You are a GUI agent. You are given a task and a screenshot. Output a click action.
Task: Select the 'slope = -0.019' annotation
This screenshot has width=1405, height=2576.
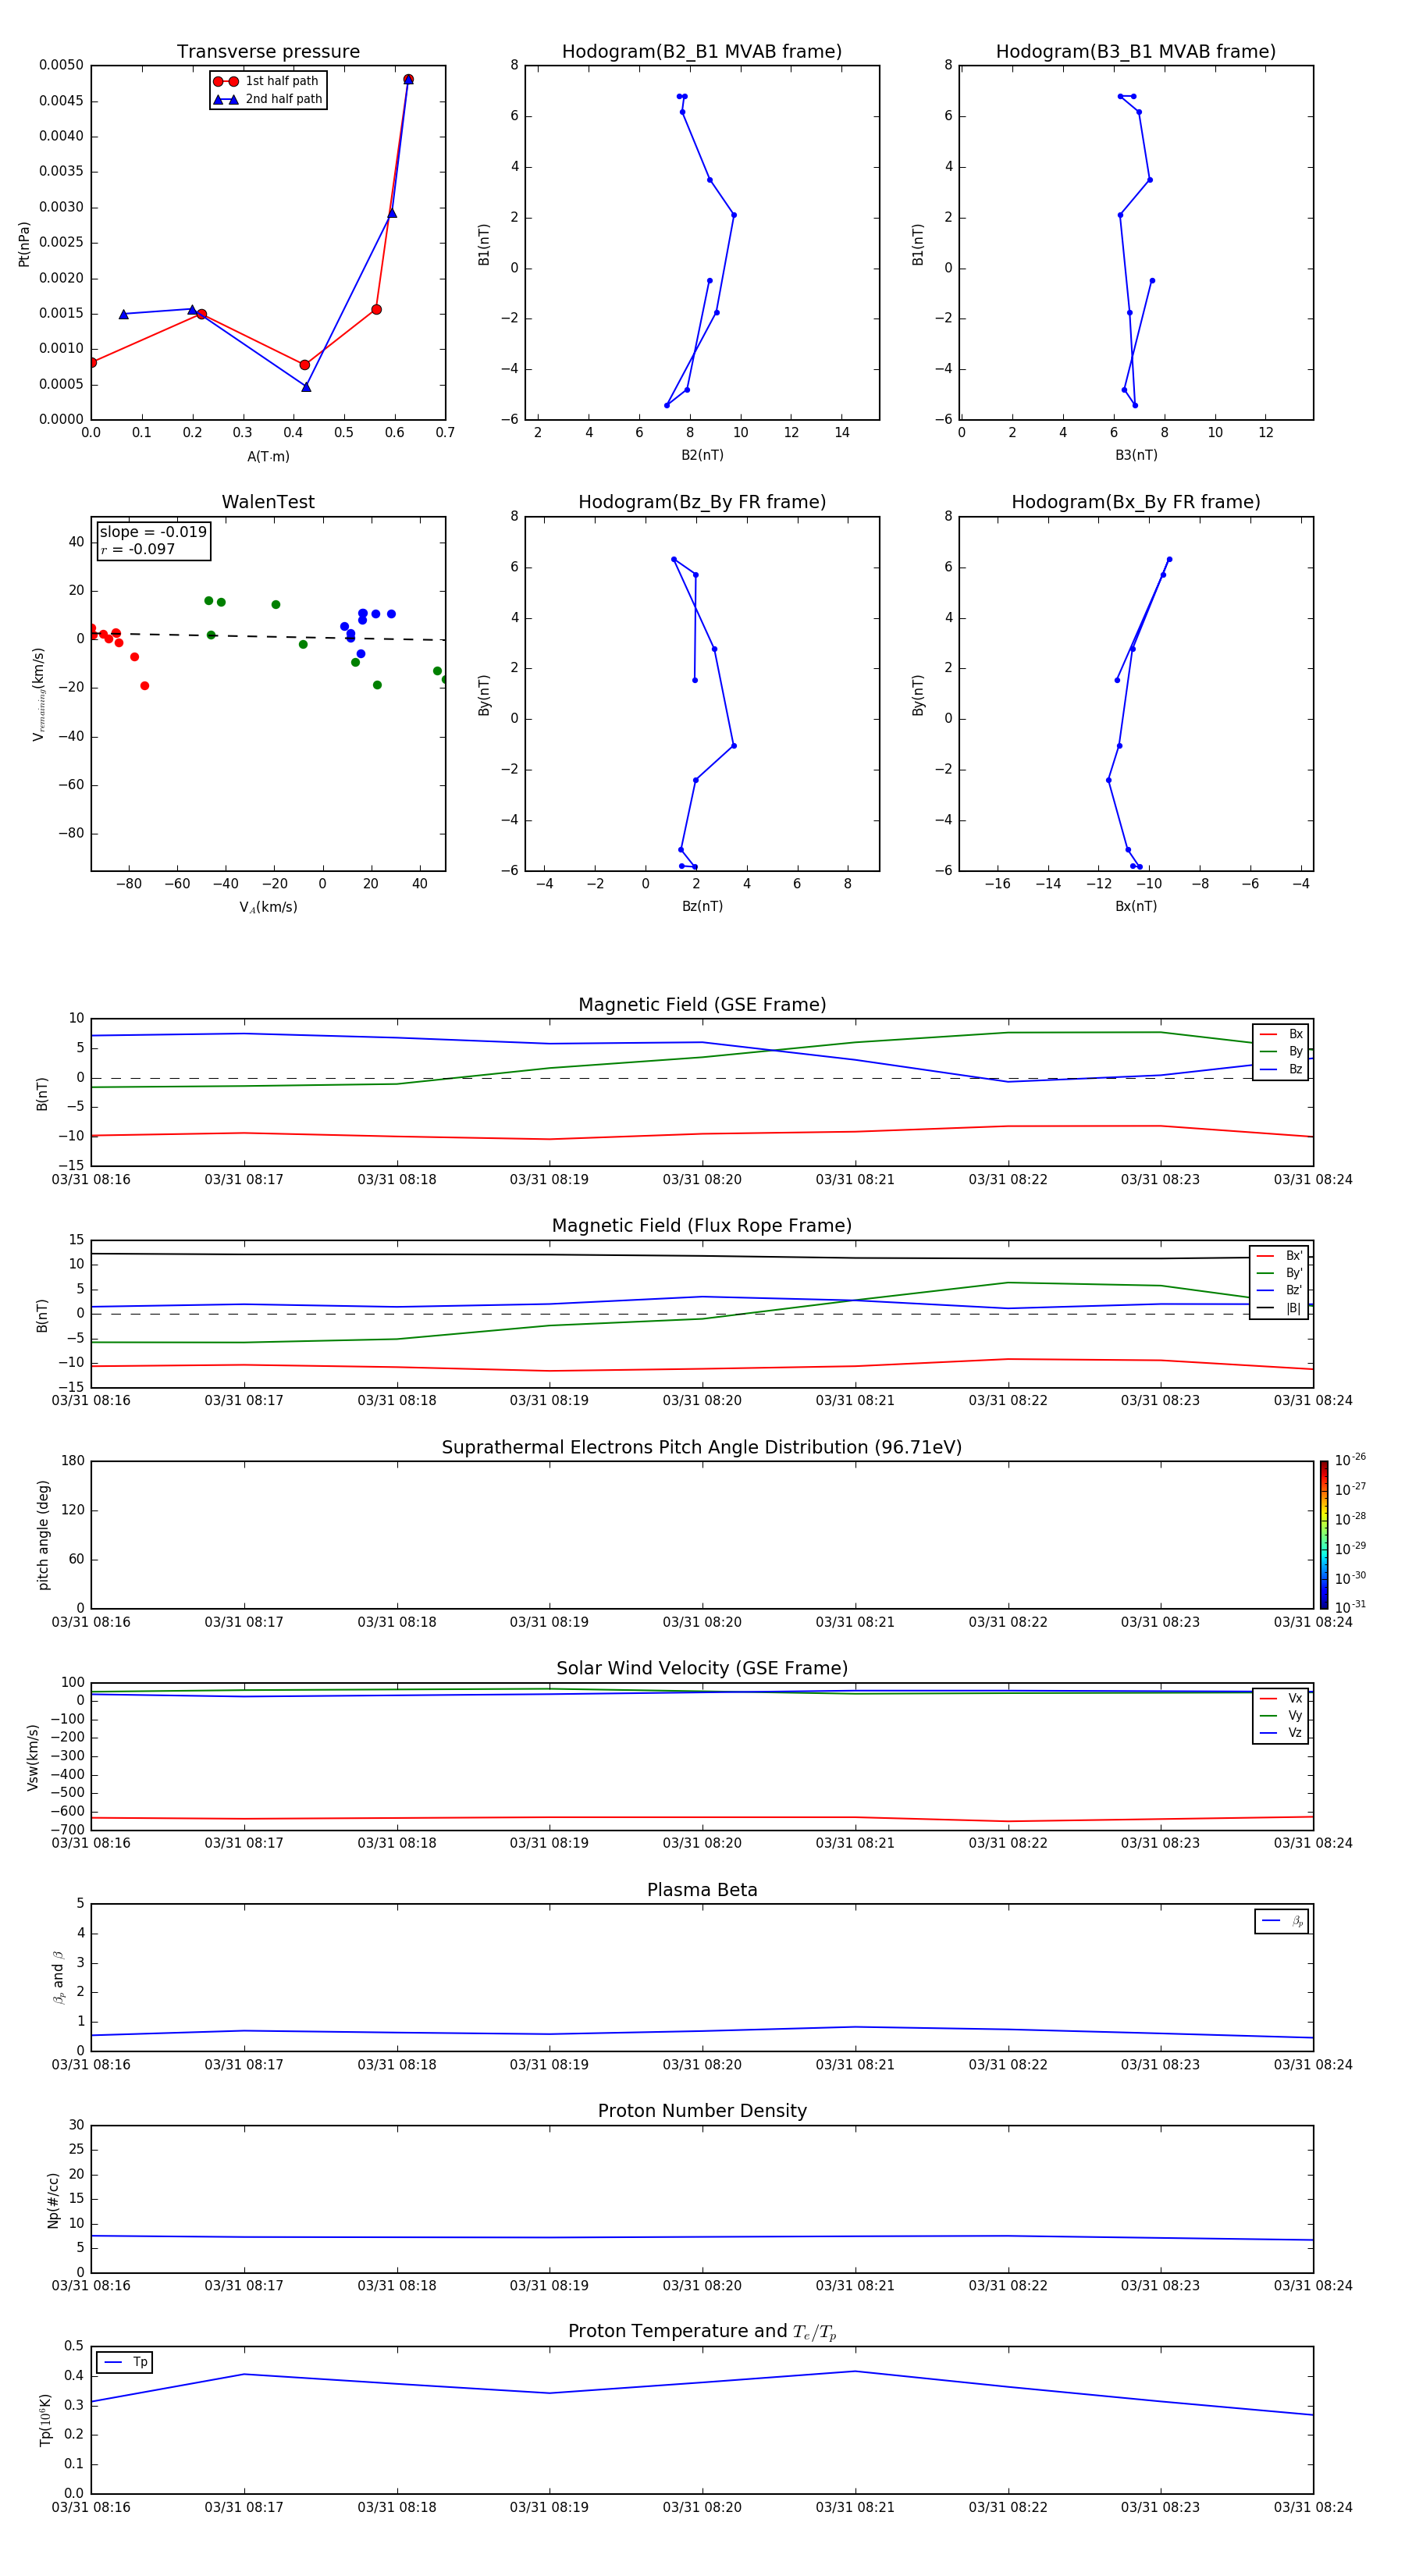(153, 532)
